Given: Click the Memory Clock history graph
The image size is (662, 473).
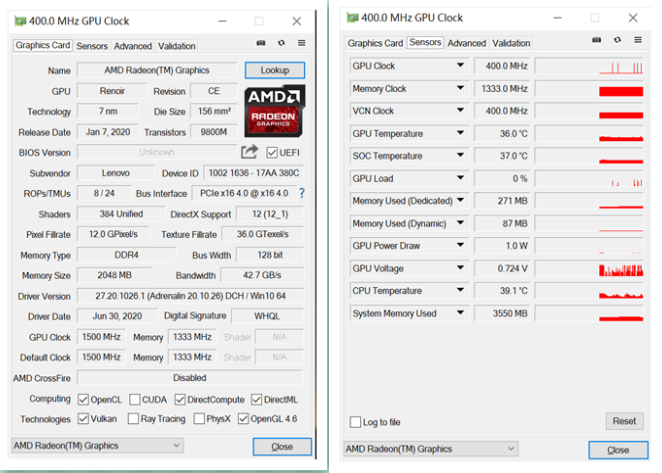Looking at the screenshot, I should 589,89.
